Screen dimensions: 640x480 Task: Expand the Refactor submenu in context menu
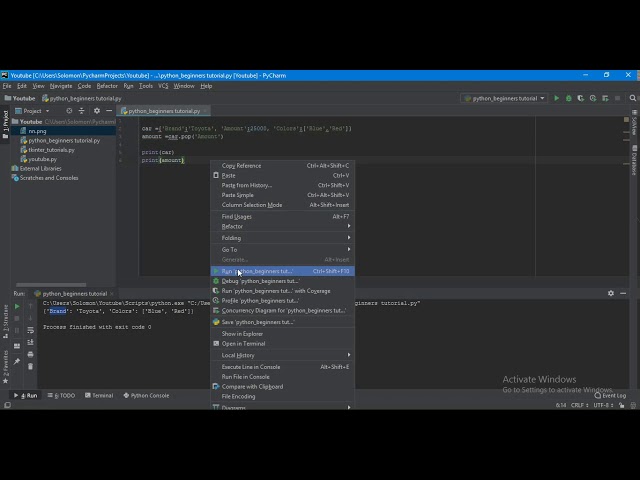[282, 227]
